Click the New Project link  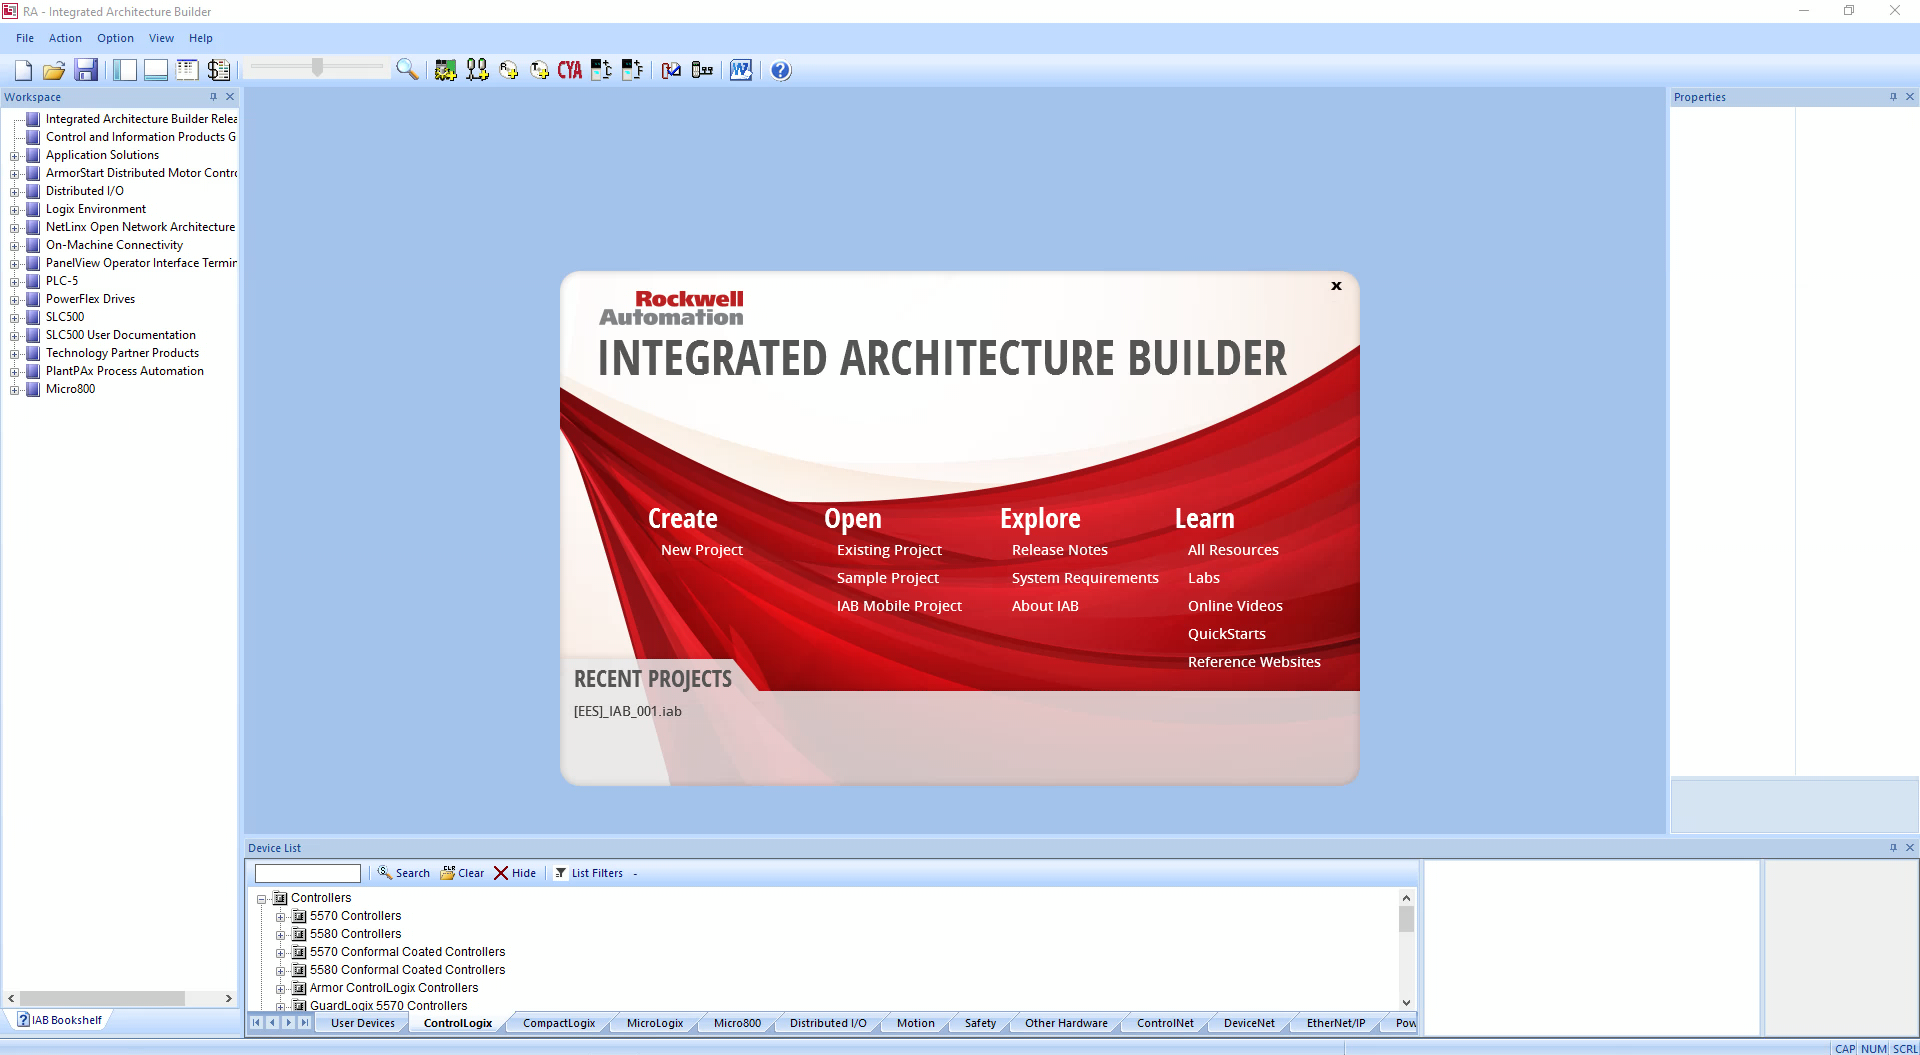coord(701,550)
